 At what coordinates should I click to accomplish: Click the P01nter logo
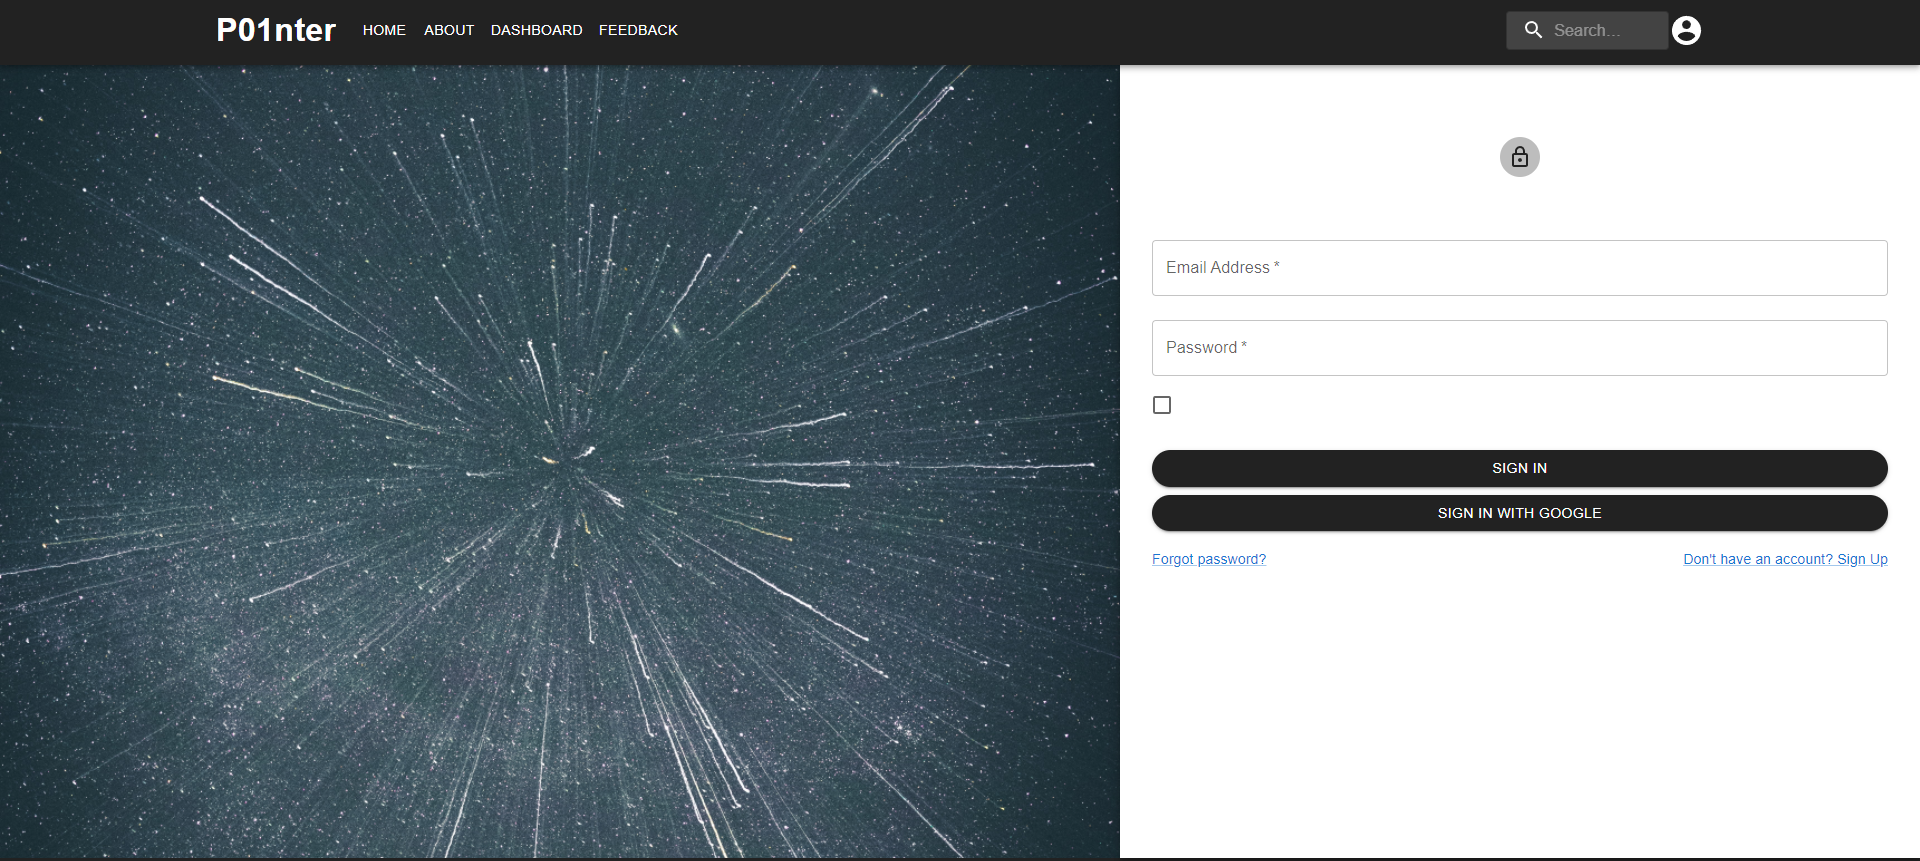click(276, 30)
